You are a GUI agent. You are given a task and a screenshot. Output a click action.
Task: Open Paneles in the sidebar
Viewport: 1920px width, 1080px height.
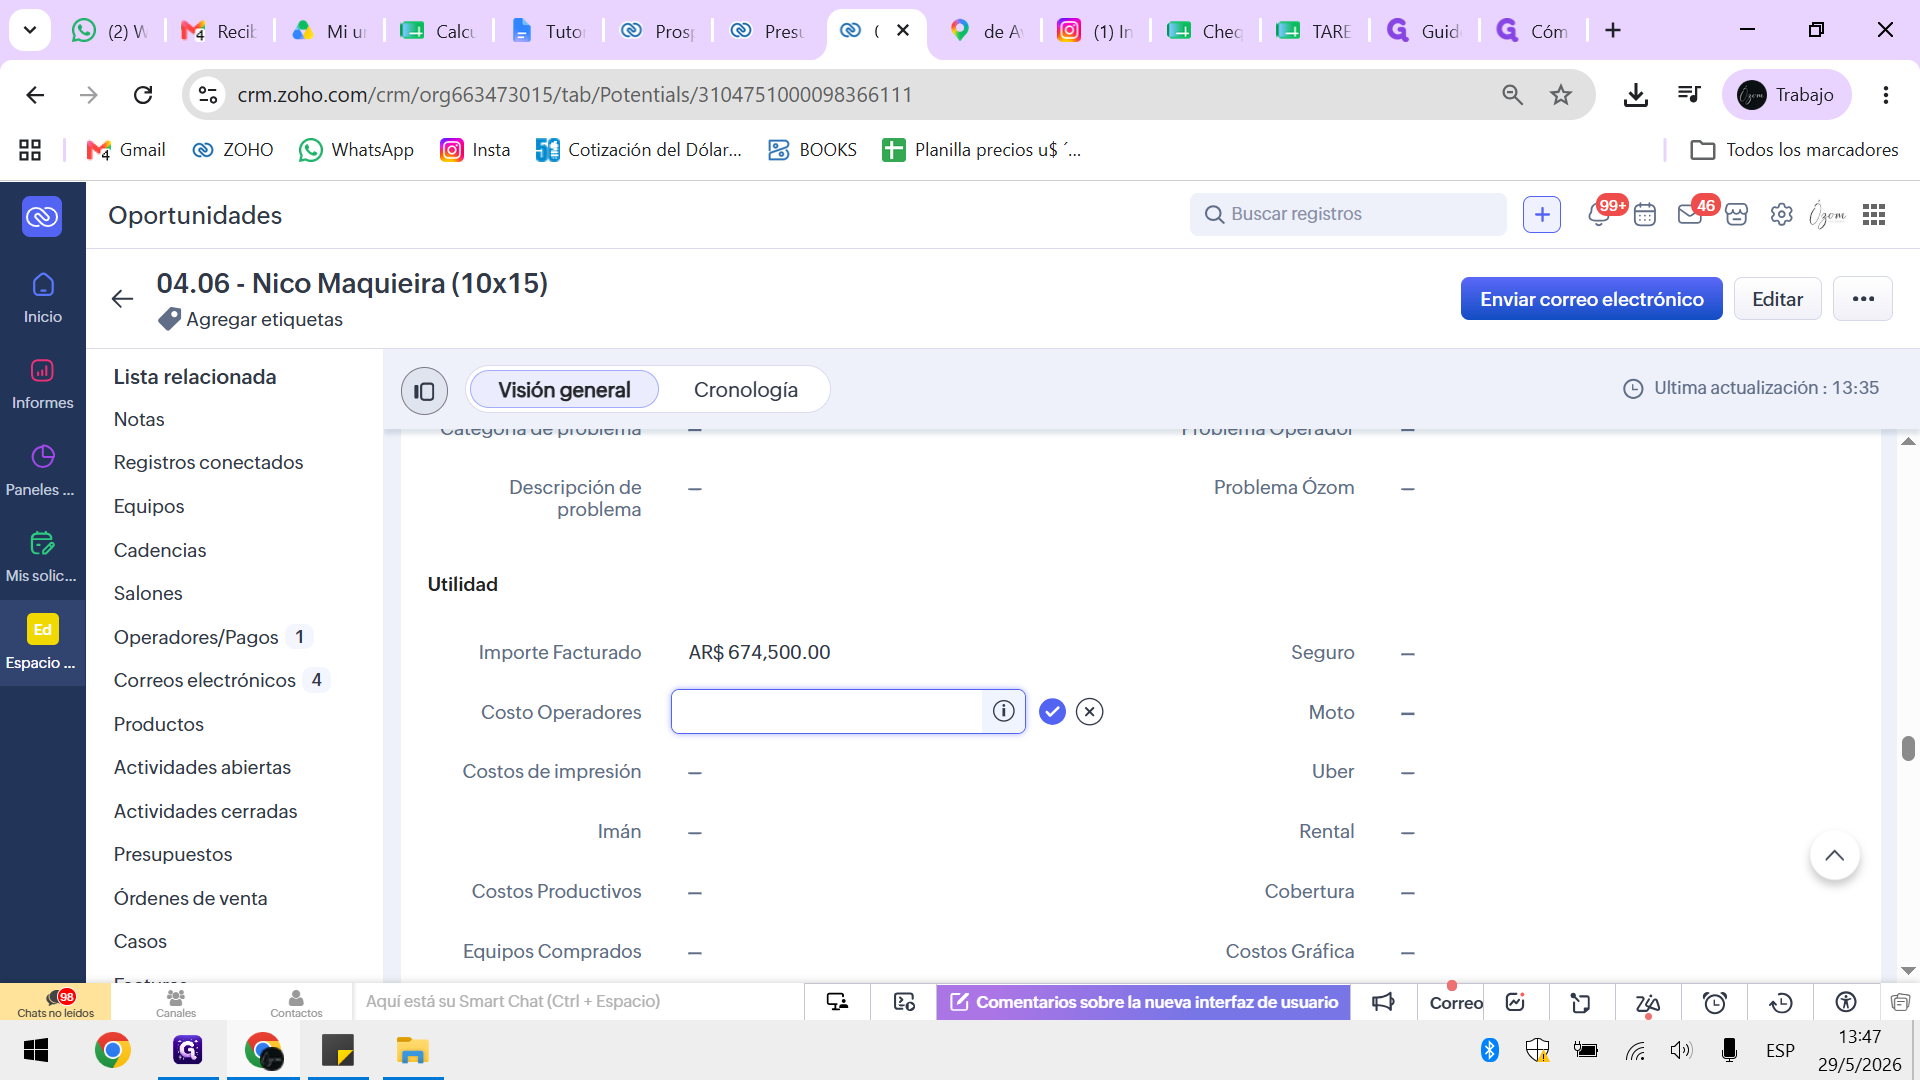click(x=42, y=471)
